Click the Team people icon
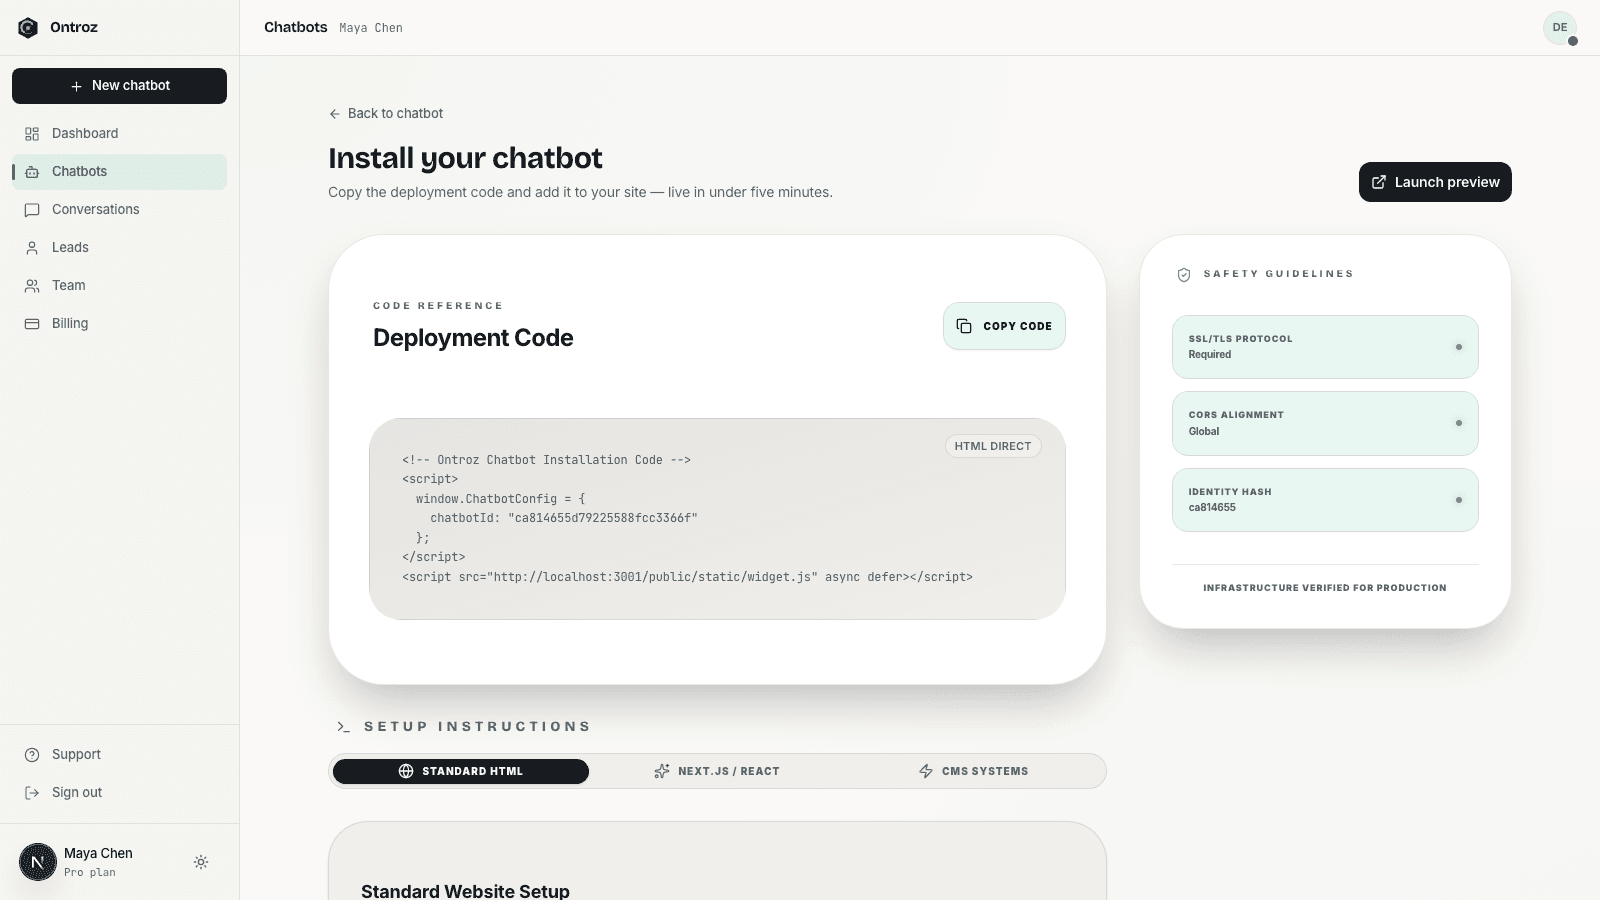This screenshot has width=1600, height=900. point(32,286)
